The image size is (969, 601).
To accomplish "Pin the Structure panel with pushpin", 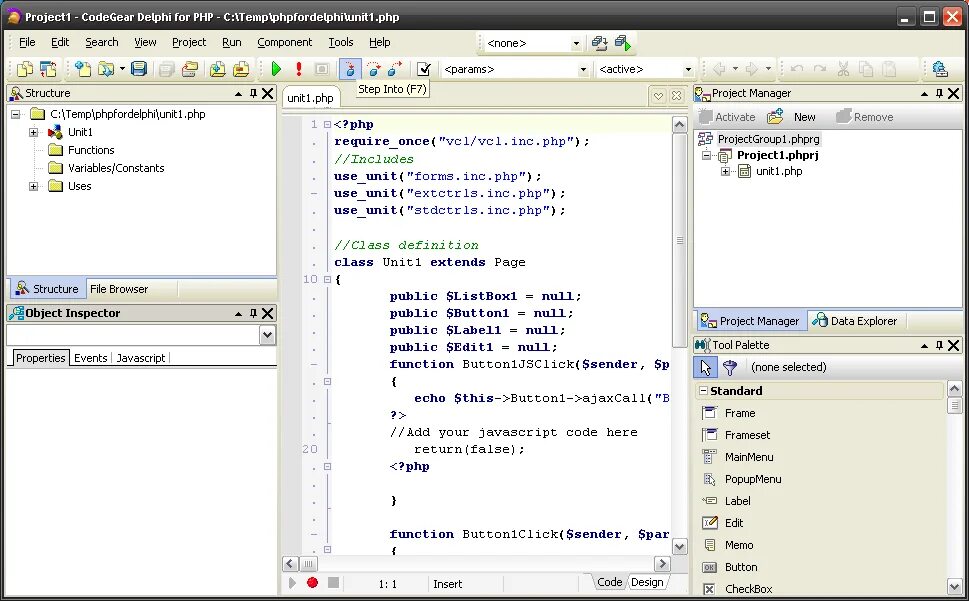I will pyautogui.click(x=253, y=93).
